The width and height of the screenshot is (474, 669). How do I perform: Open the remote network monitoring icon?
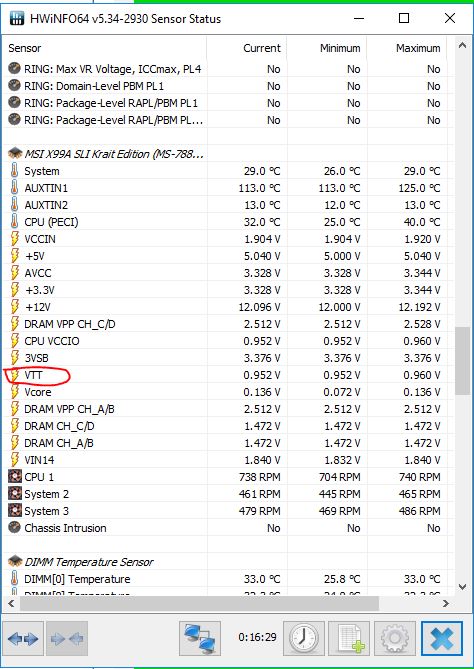point(200,638)
